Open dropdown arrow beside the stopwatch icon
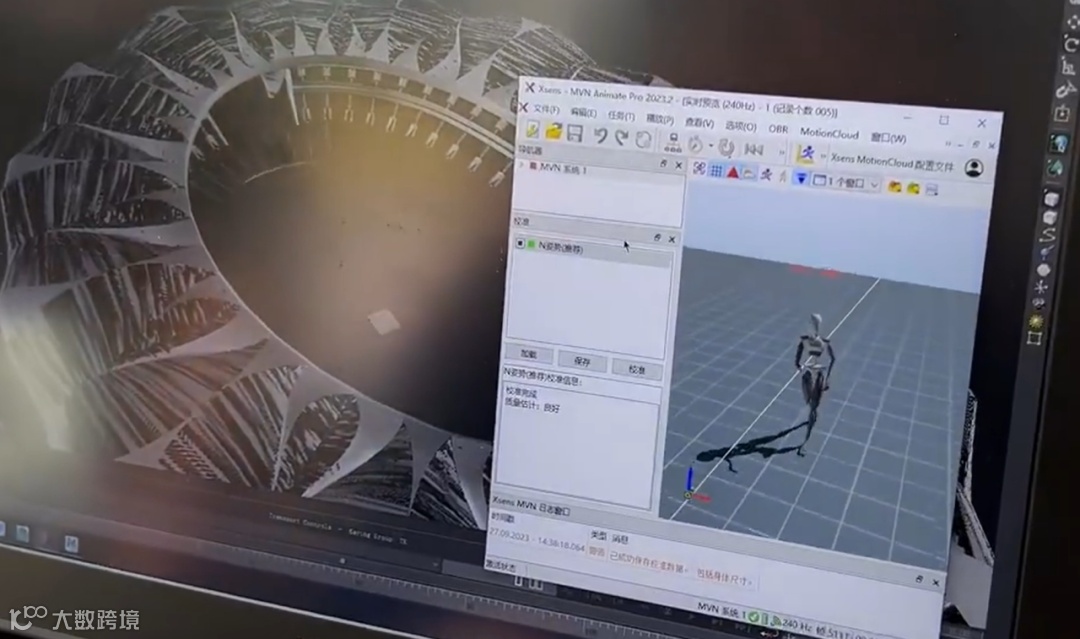The image size is (1080, 639). coord(711,146)
